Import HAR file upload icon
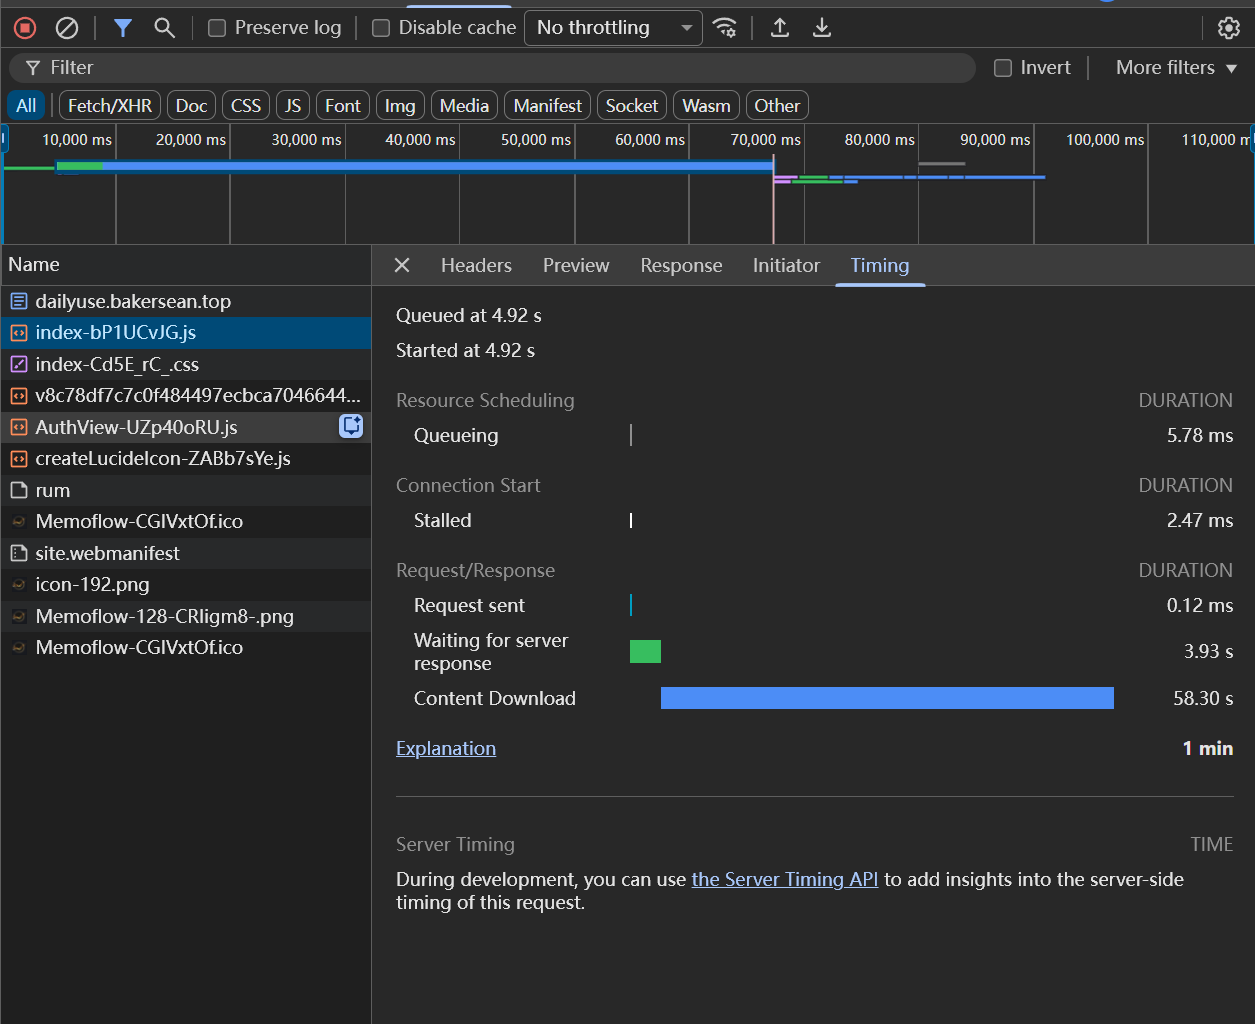 pyautogui.click(x=780, y=28)
